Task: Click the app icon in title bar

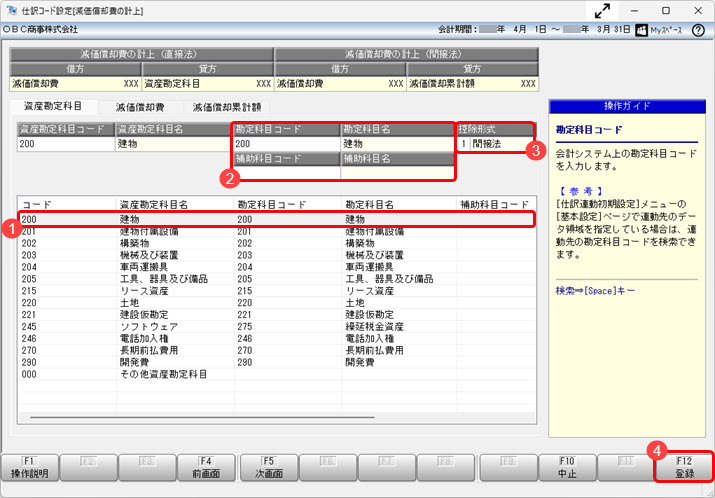Action: [x=11, y=10]
